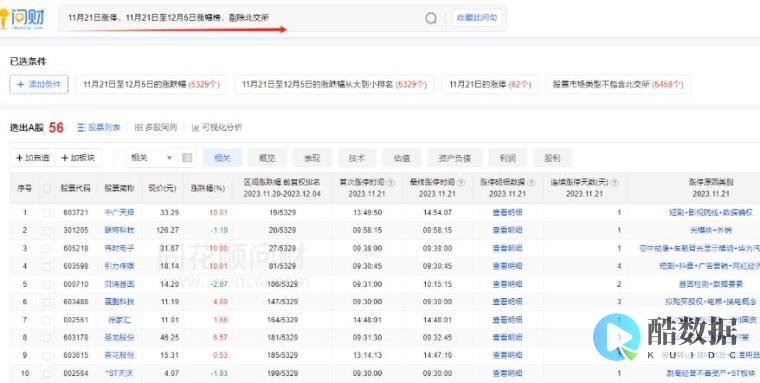This screenshot has height=383, width=760.
Task: Click 查看明细 in row 605218
Action: 507,248
